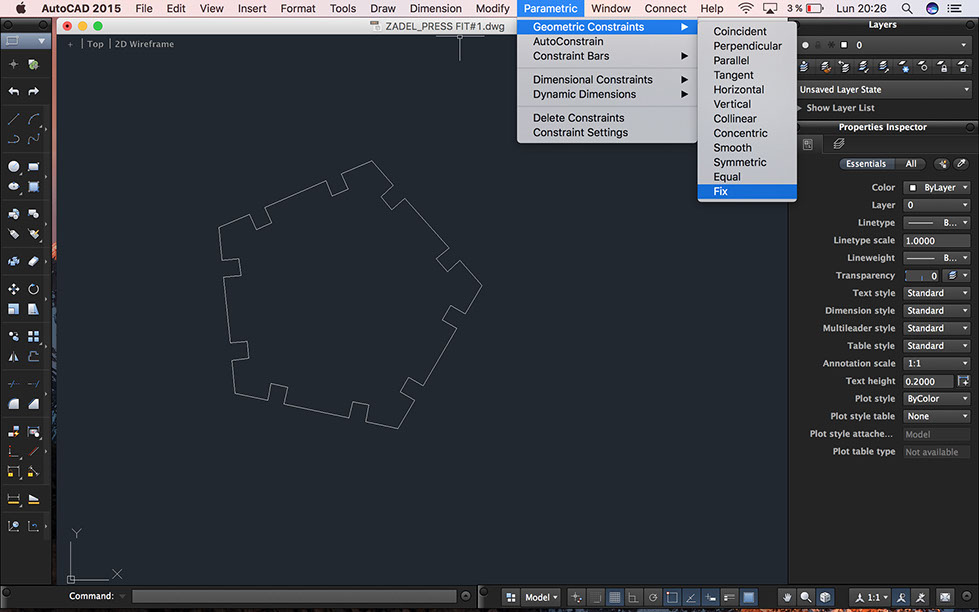
Task: Toggle grid display in status bar
Action: point(615,597)
